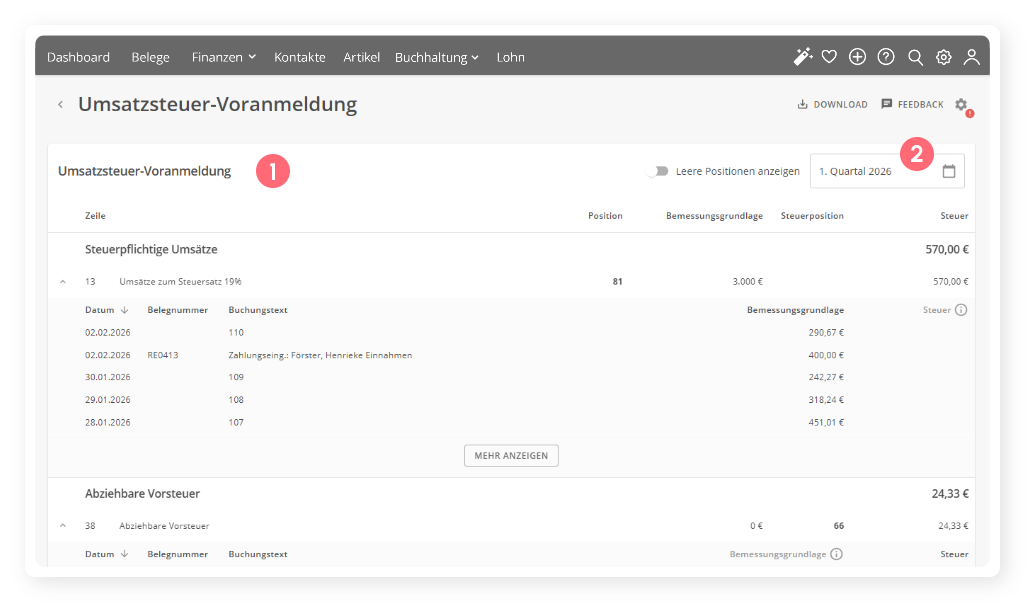Collapse row 38 Abziehbare Vorsteuer

(x=63, y=525)
